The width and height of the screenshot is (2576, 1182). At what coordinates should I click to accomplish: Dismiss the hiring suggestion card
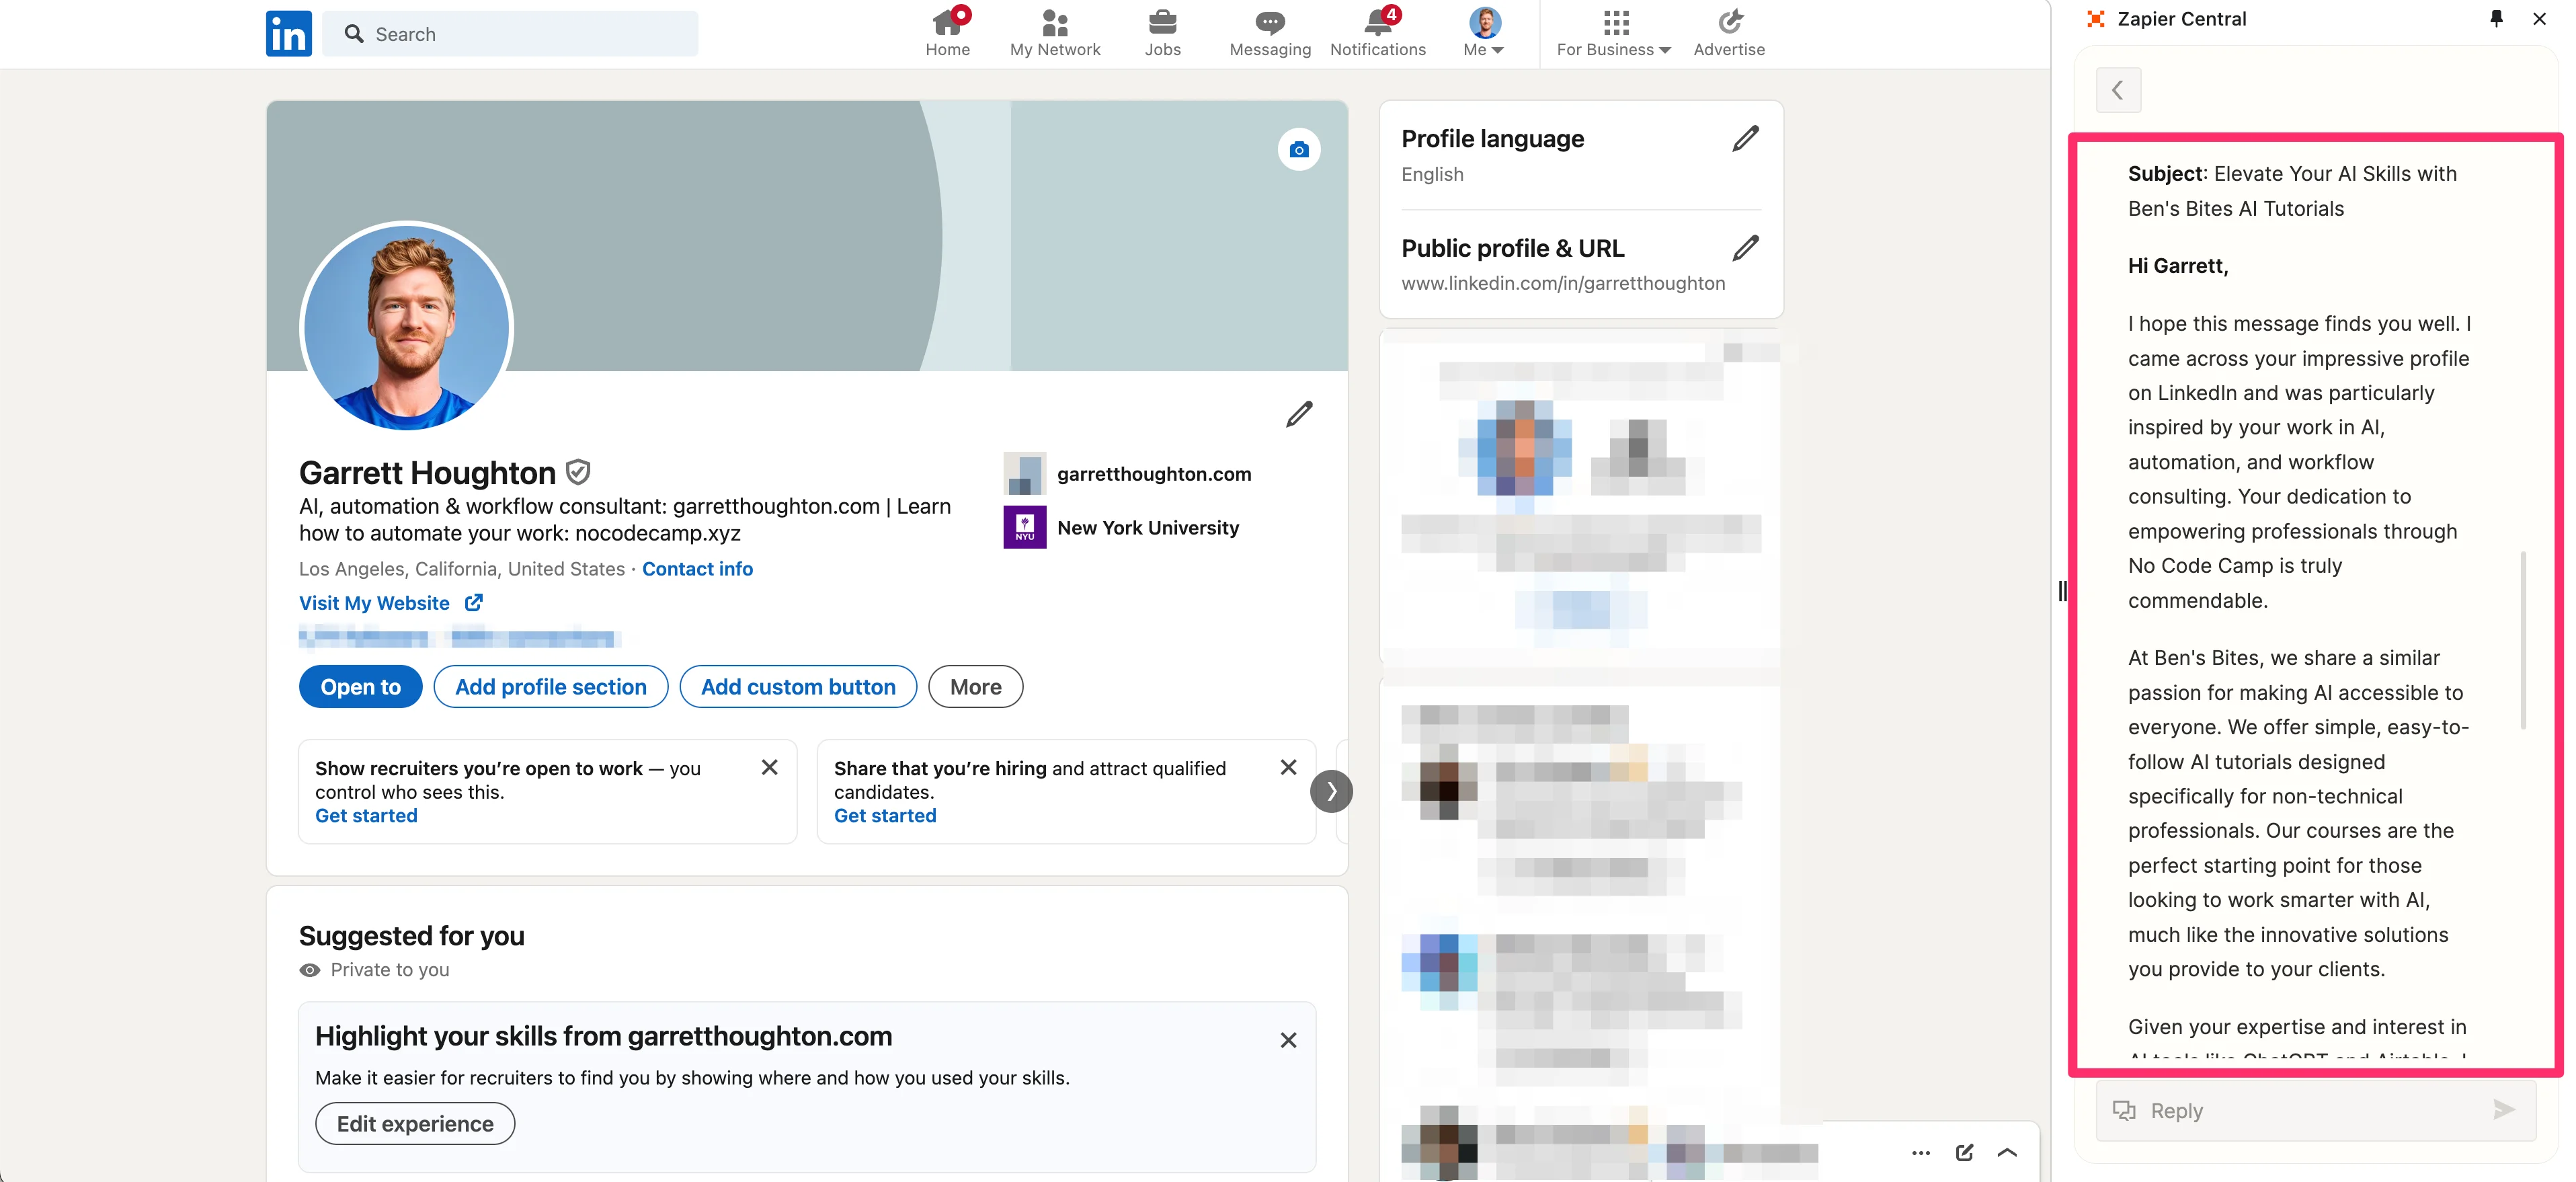click(1288, 767)
